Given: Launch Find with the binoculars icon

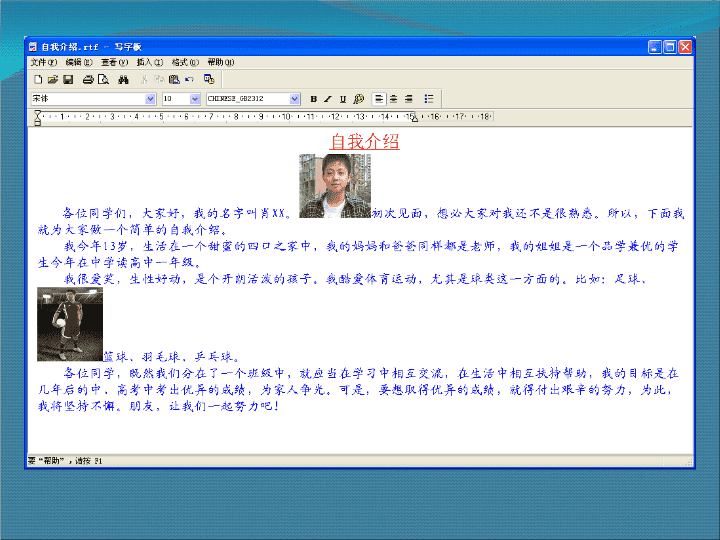Looking at the screenshot, I should (123, 79).
